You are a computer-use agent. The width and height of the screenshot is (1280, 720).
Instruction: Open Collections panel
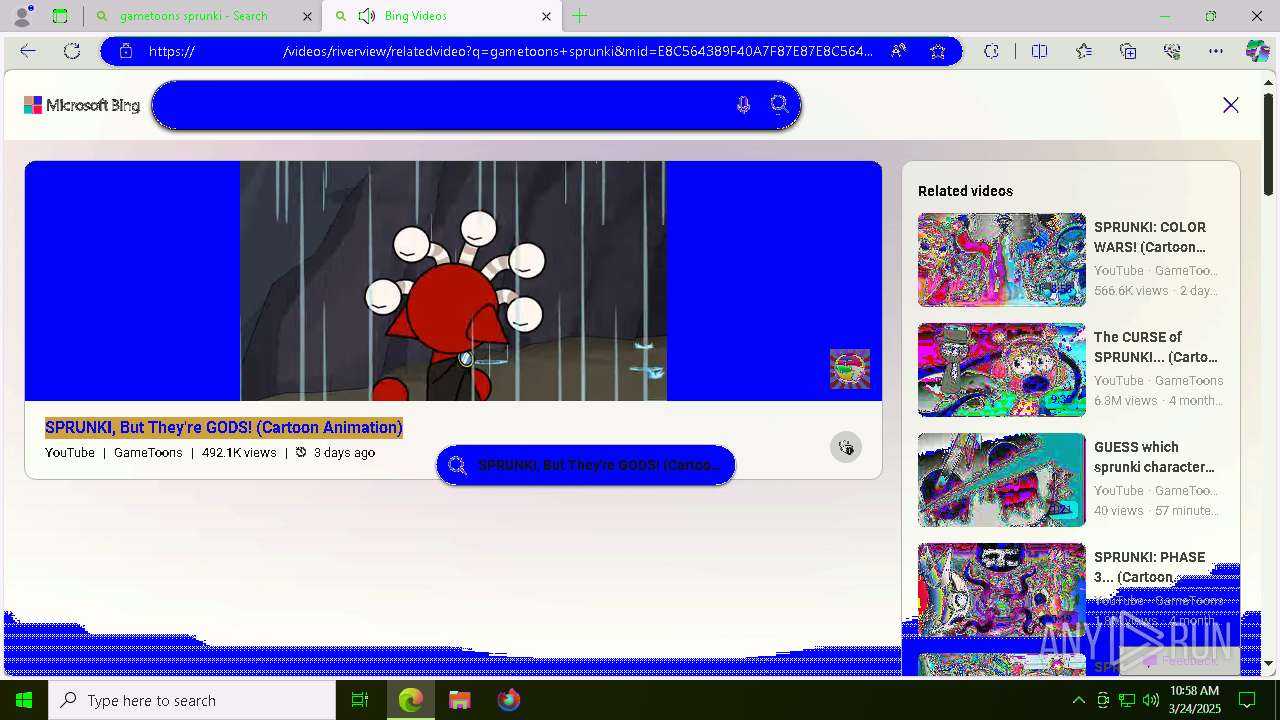(1128, 51)
